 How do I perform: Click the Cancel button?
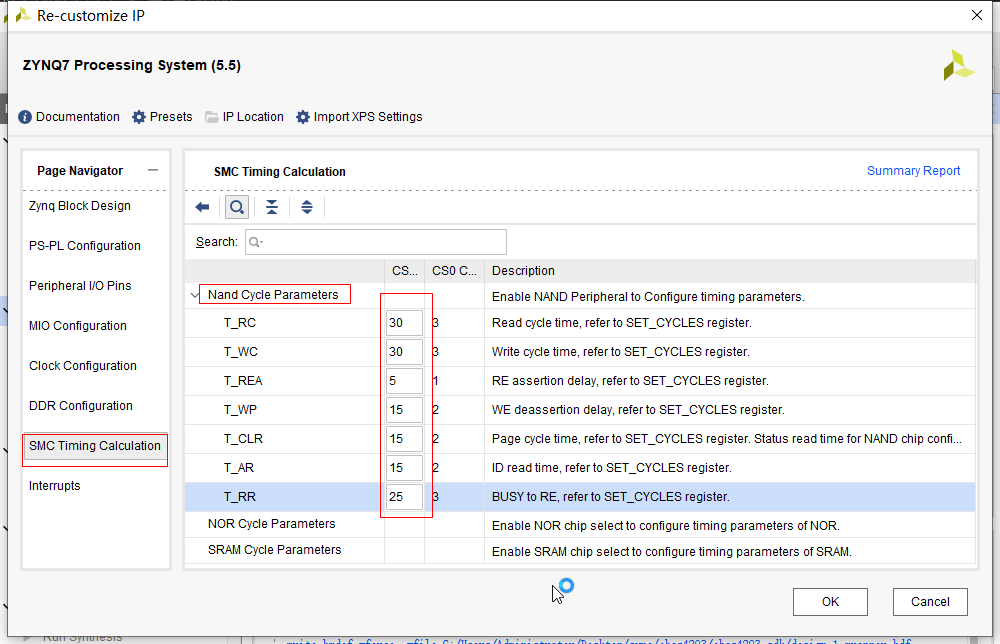(930, 602)
